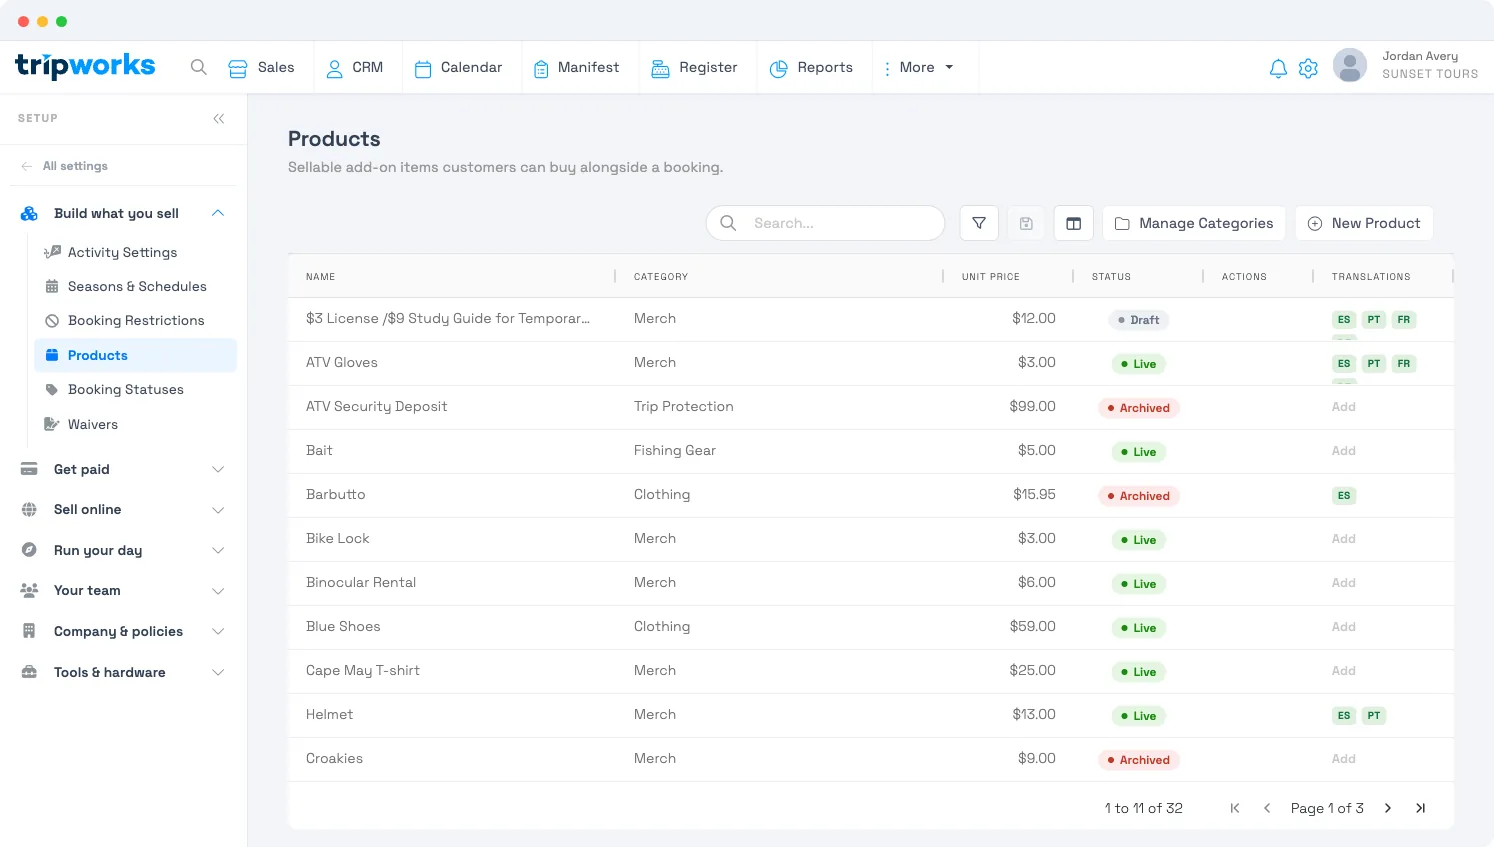Viewport: 1494px width, 847px height.
Task: Click the PT translation badge for Helmet
Action: [1374, 716]
